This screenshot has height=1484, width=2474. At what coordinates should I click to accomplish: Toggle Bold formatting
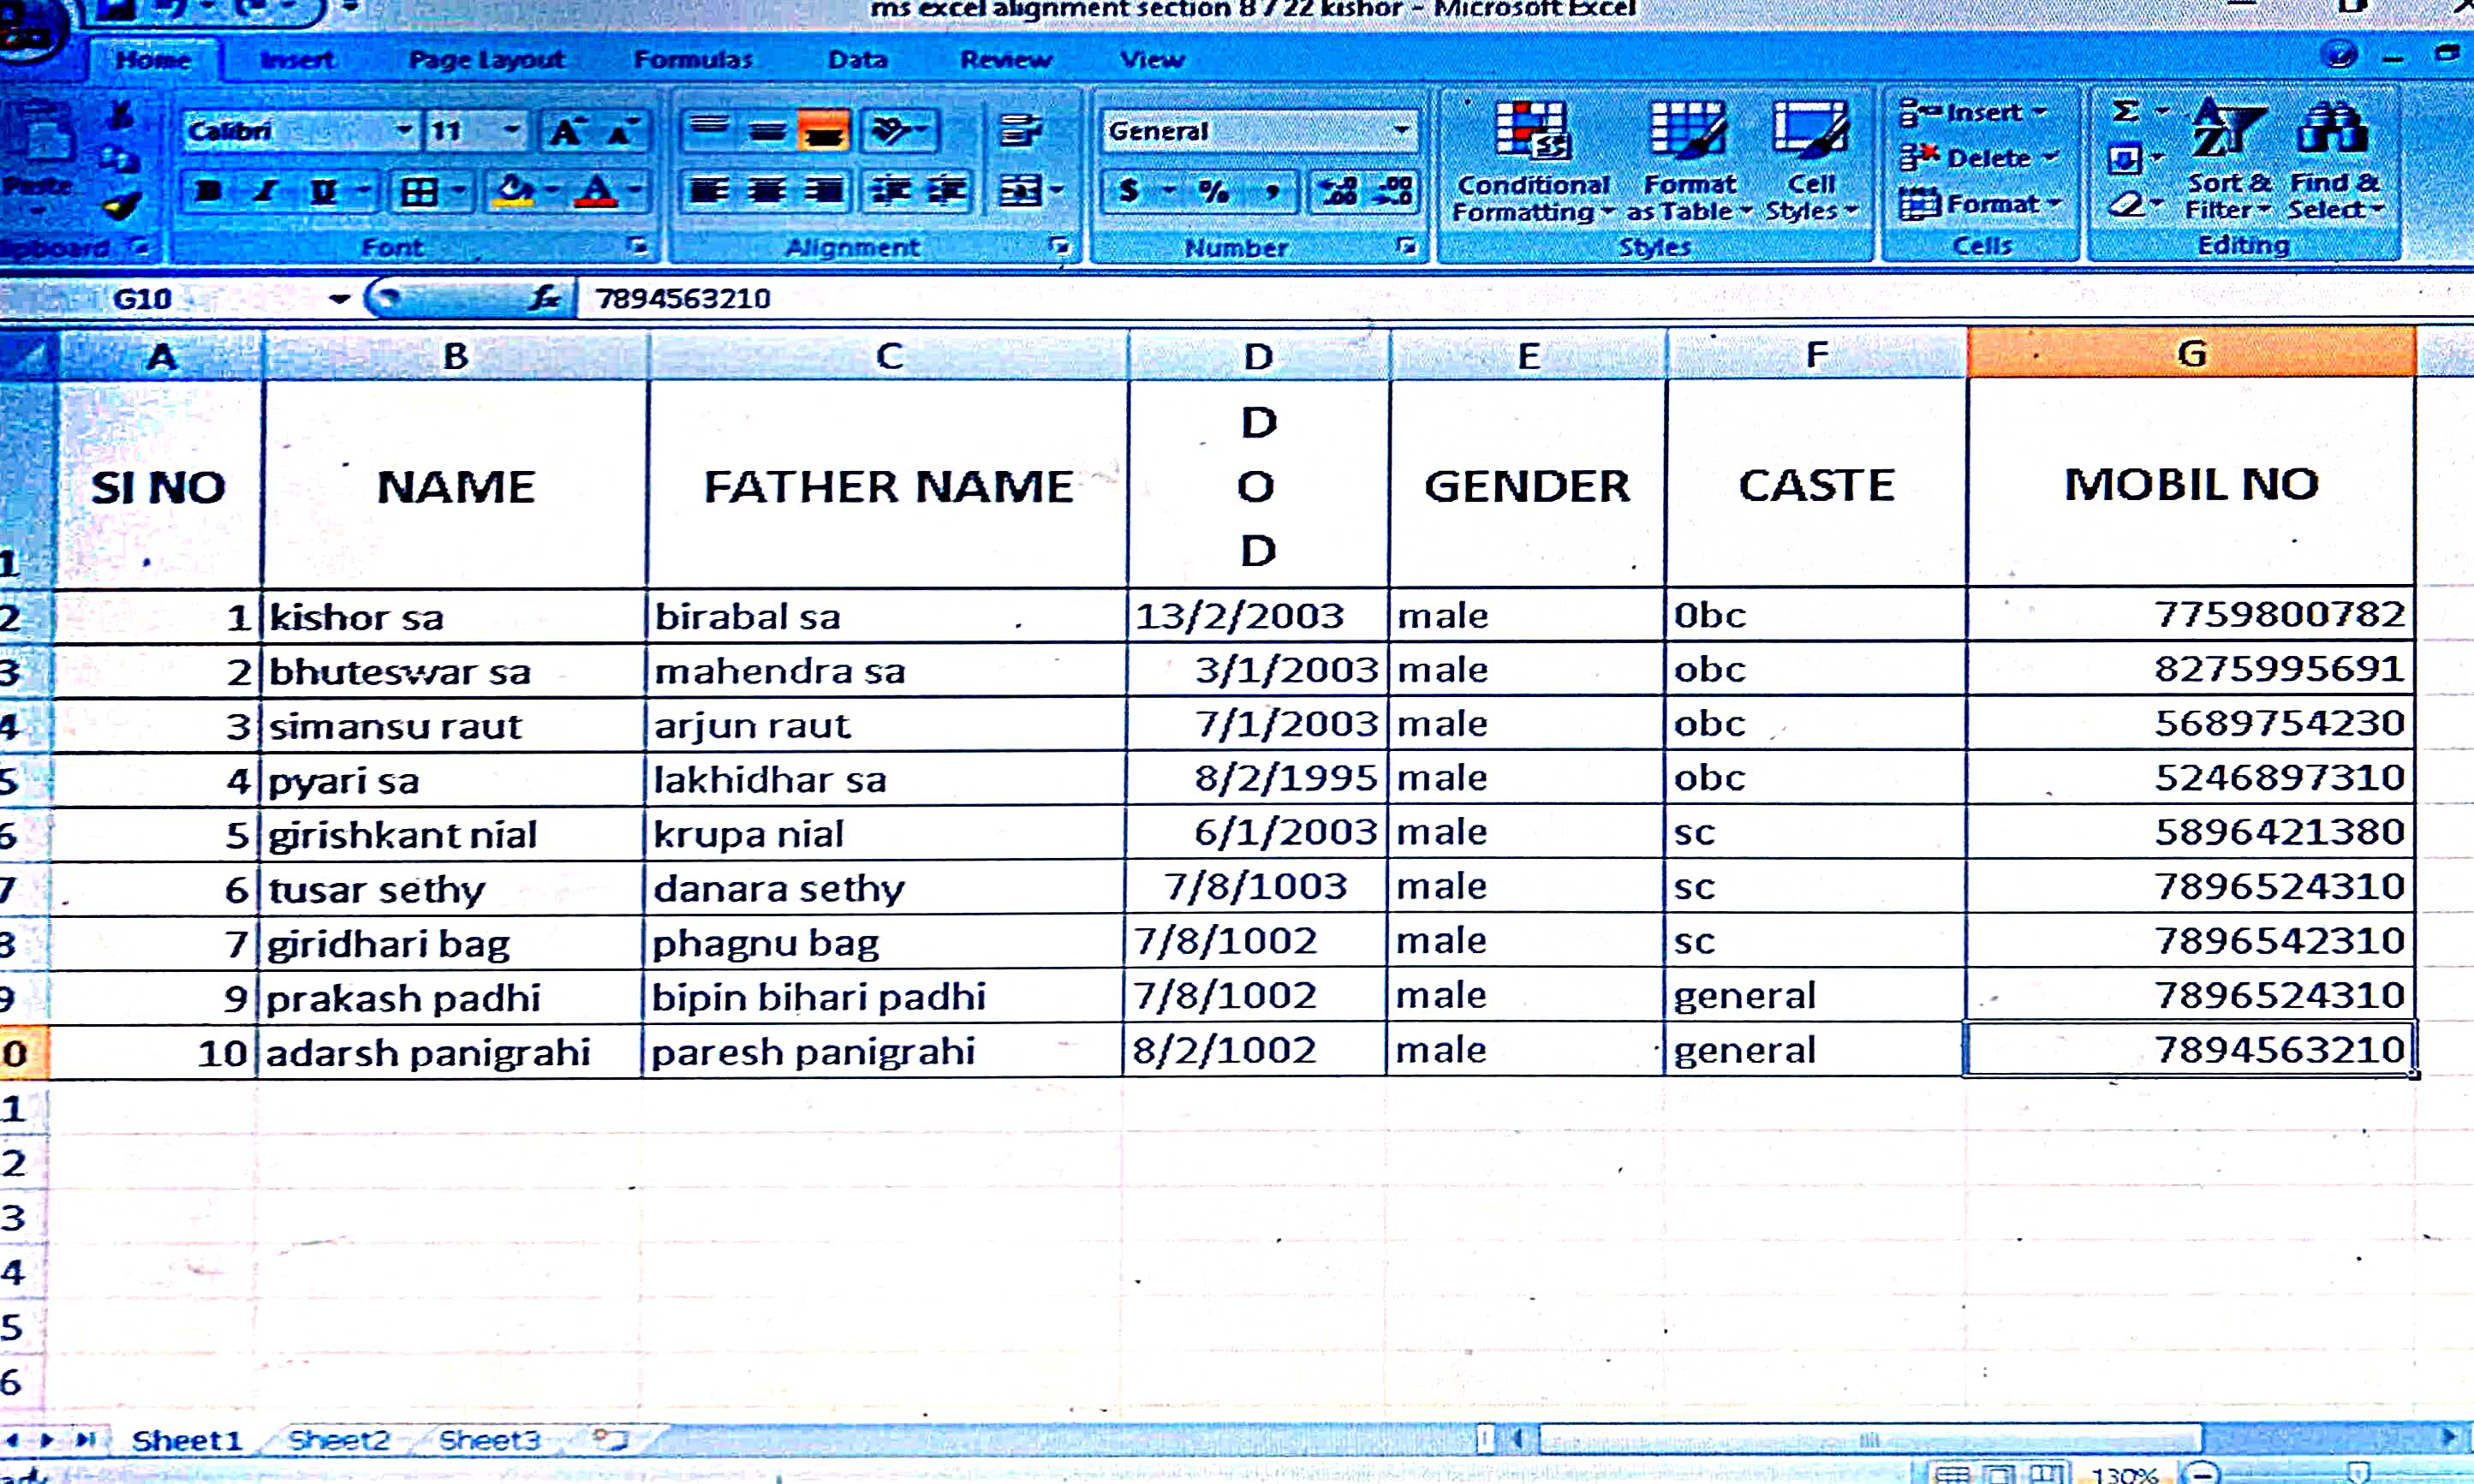(208, 191)
